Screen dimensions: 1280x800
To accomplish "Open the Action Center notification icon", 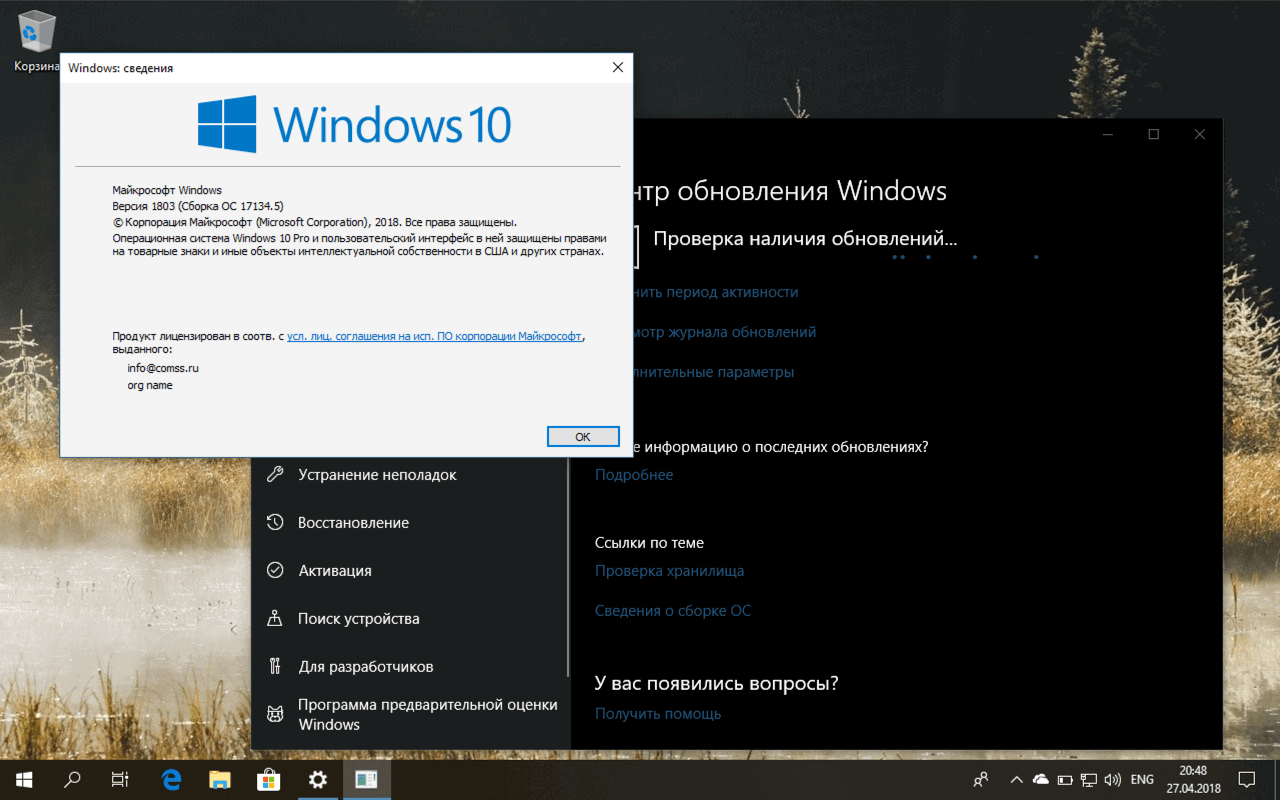I will click(x=1246, y=779).
